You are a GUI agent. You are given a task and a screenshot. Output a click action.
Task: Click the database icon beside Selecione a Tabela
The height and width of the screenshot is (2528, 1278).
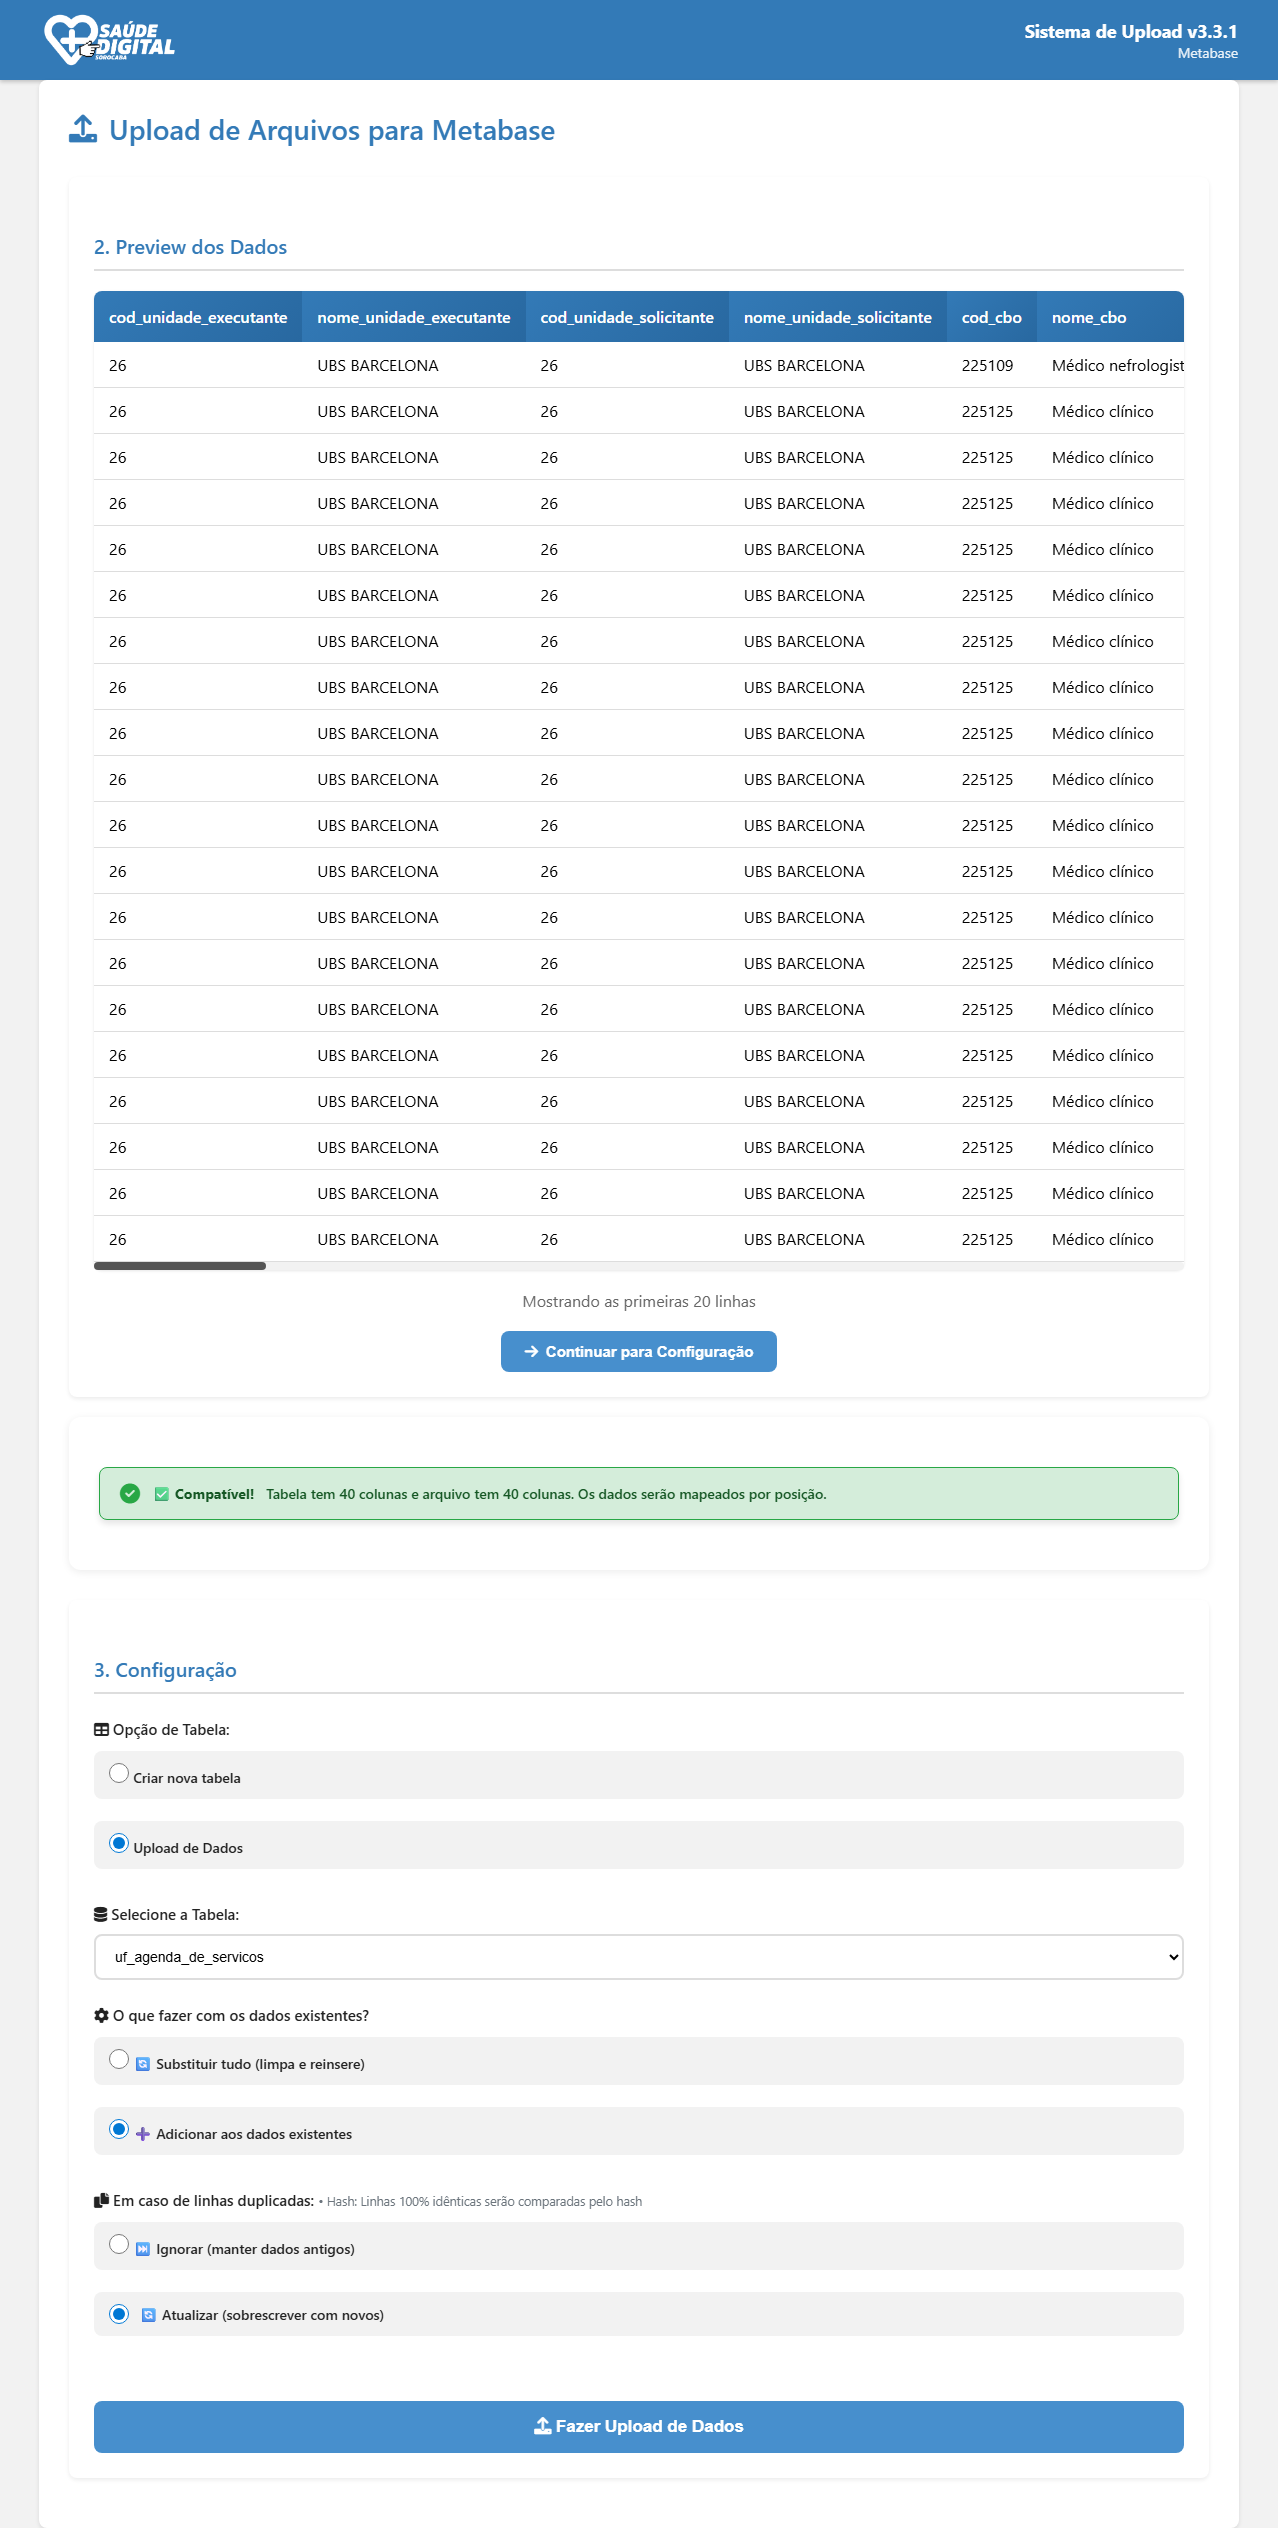tap(100, 1914)
